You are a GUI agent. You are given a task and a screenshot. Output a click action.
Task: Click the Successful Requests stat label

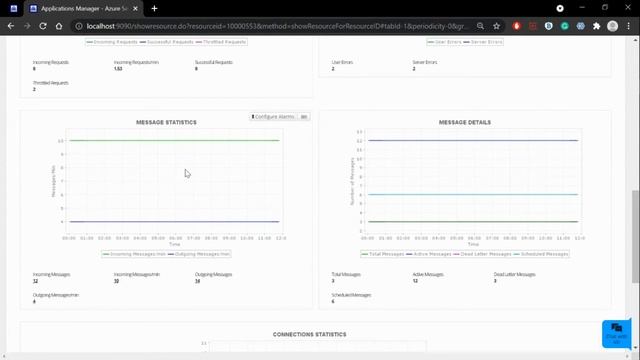tap(213, 62)
